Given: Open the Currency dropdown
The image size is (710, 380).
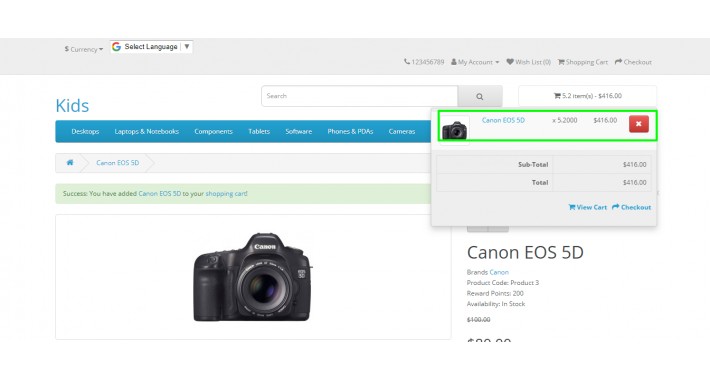Looking at the screenshot, I should click(84, 49).
